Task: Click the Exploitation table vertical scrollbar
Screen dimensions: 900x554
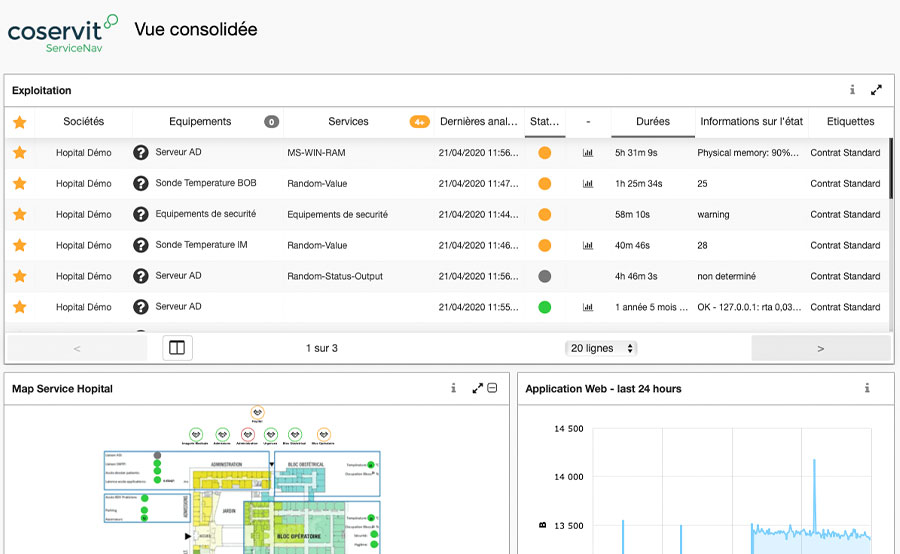Action: click(x=891, y=168)
